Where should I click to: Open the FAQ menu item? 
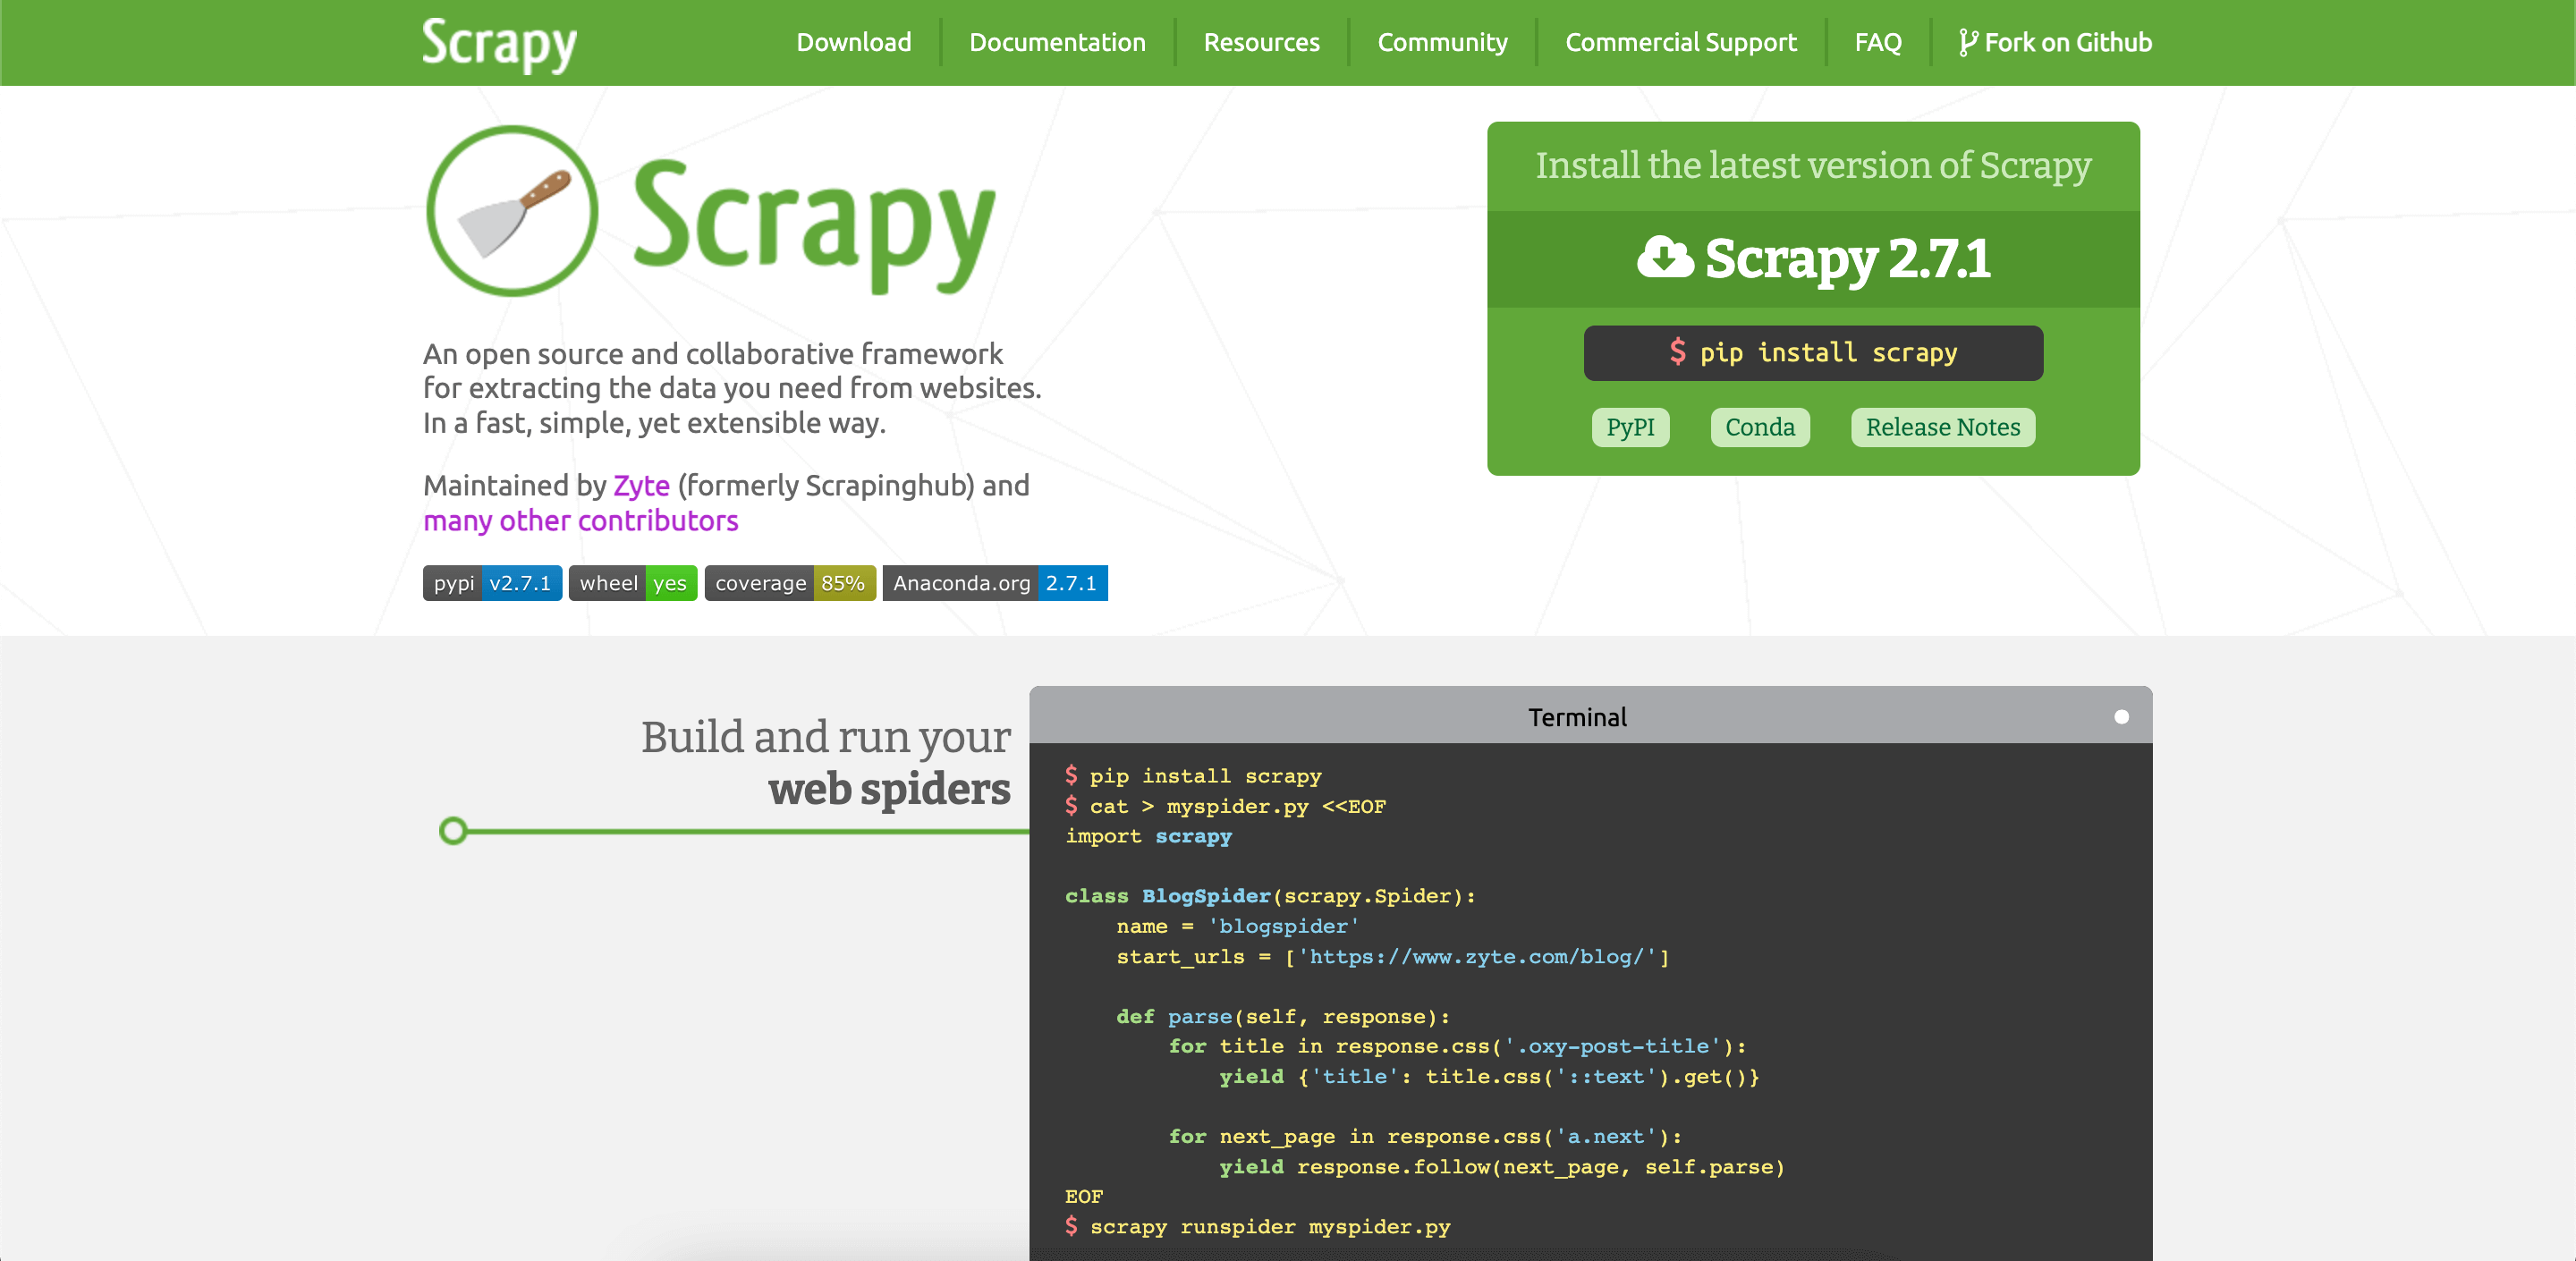[x=1877, y=43]
